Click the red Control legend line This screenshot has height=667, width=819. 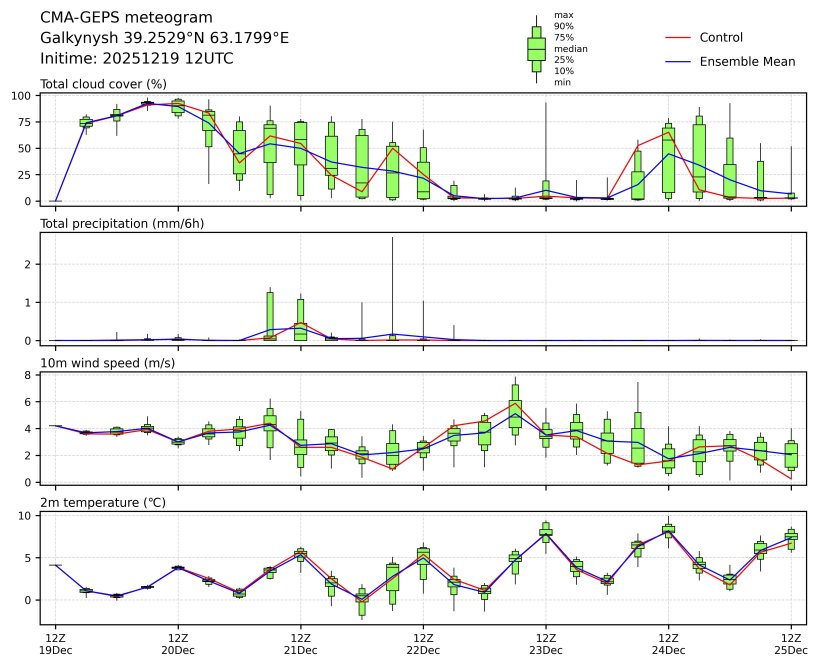(678, 38)
